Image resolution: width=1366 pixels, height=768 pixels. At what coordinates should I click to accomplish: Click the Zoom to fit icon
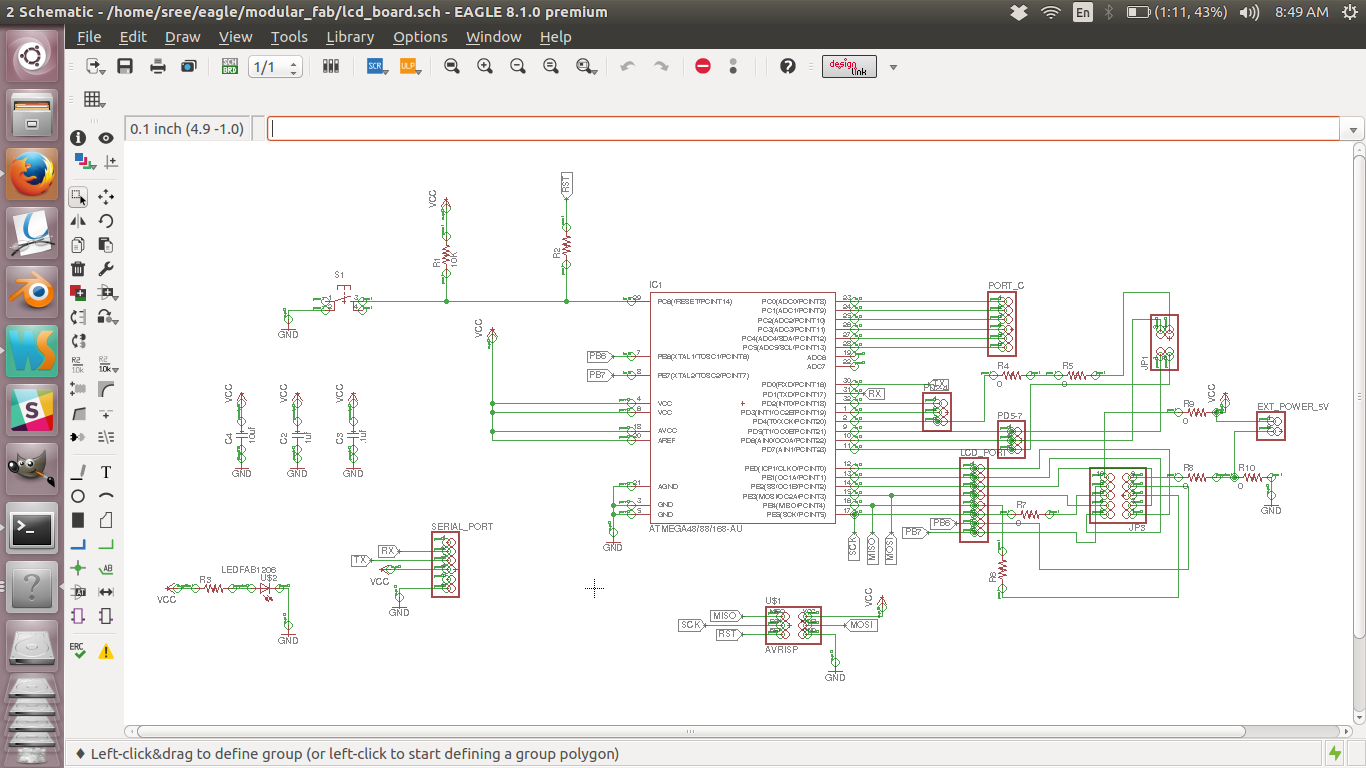(452, 66)
